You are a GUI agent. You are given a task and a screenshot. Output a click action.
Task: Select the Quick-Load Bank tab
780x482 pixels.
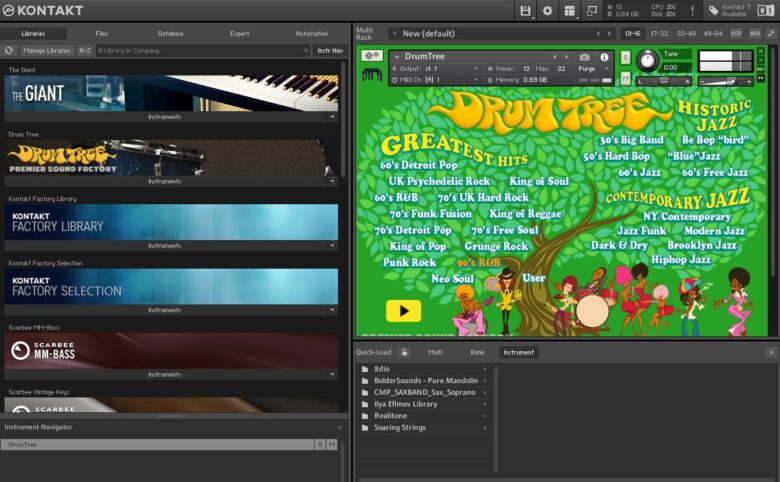(477, 352)
